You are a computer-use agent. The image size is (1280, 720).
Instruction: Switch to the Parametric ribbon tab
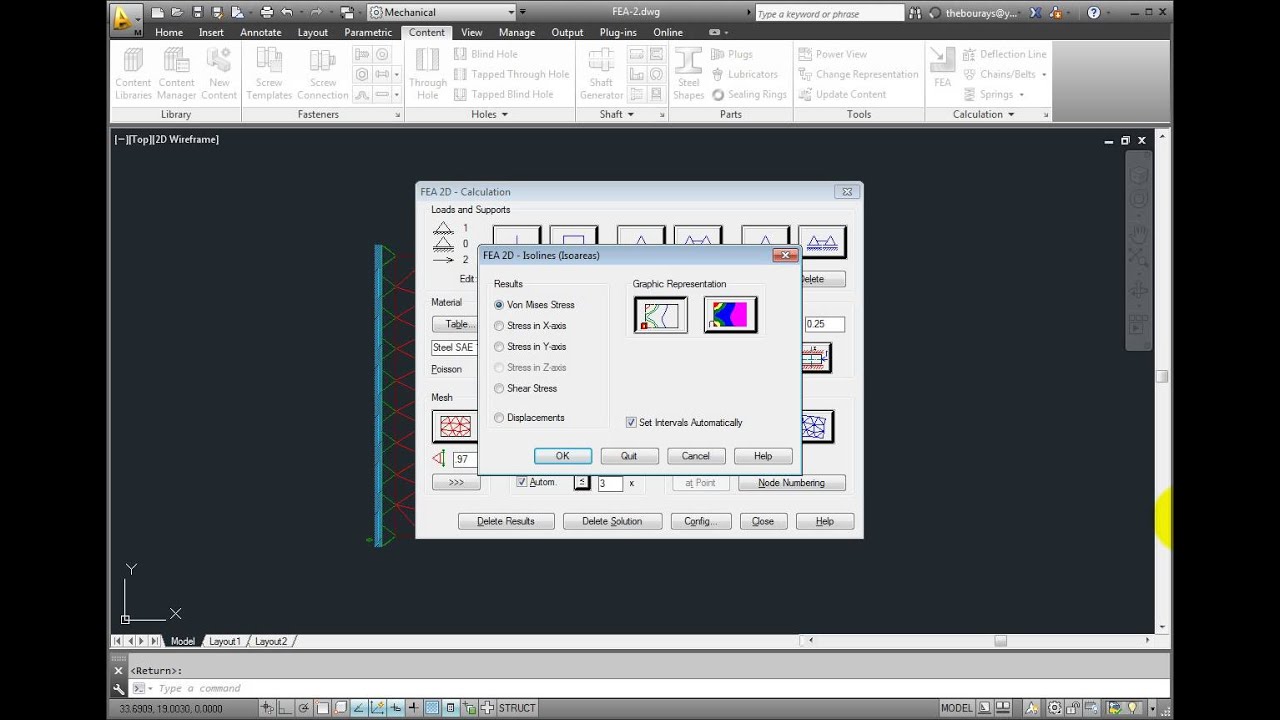[x=368, y=32]
